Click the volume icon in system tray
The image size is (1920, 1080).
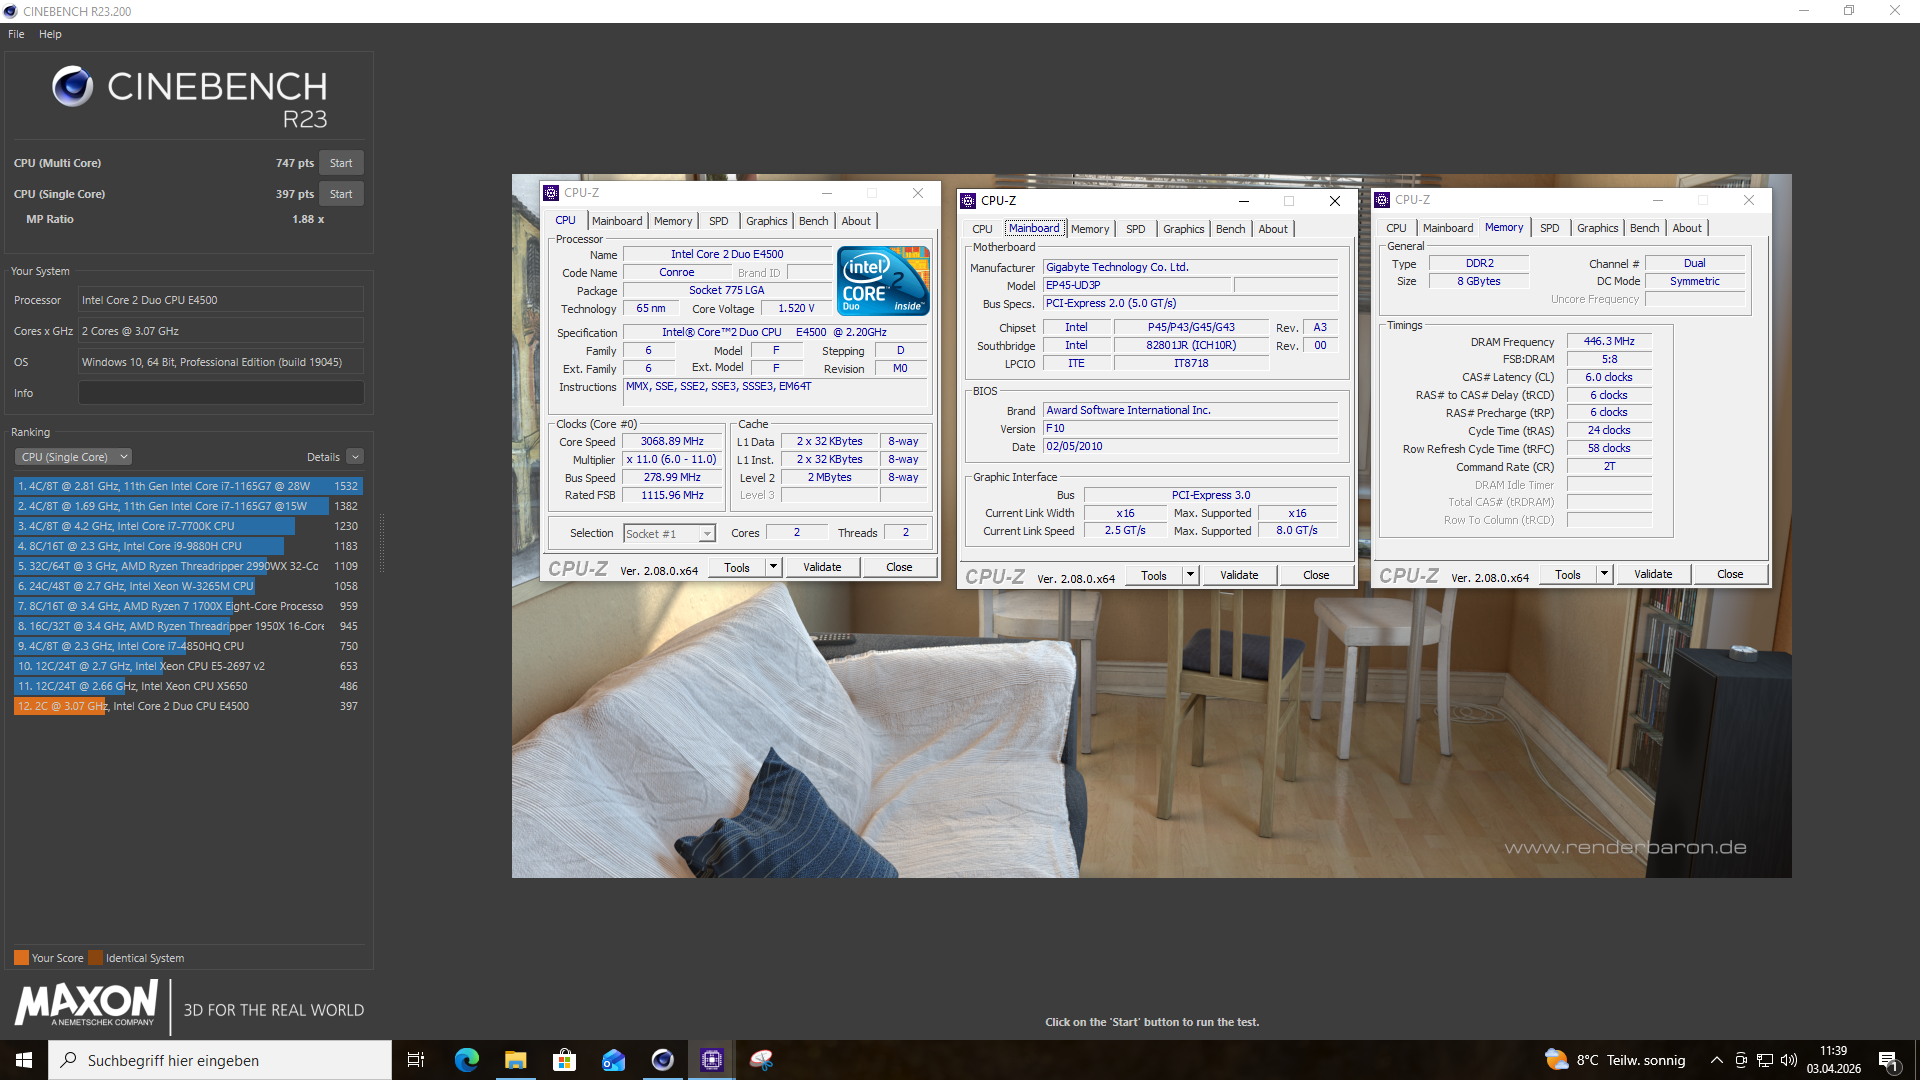point(1789,1060)
